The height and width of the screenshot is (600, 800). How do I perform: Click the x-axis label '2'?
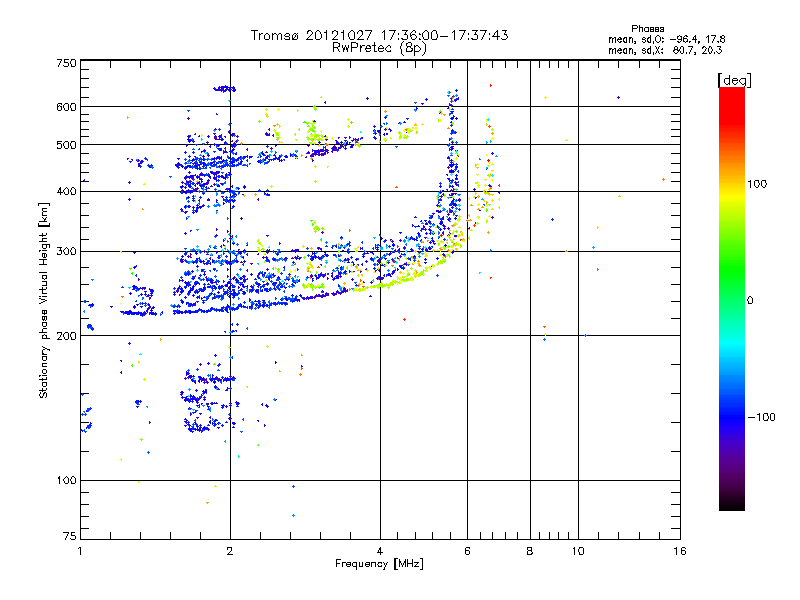tap(230, 551)
